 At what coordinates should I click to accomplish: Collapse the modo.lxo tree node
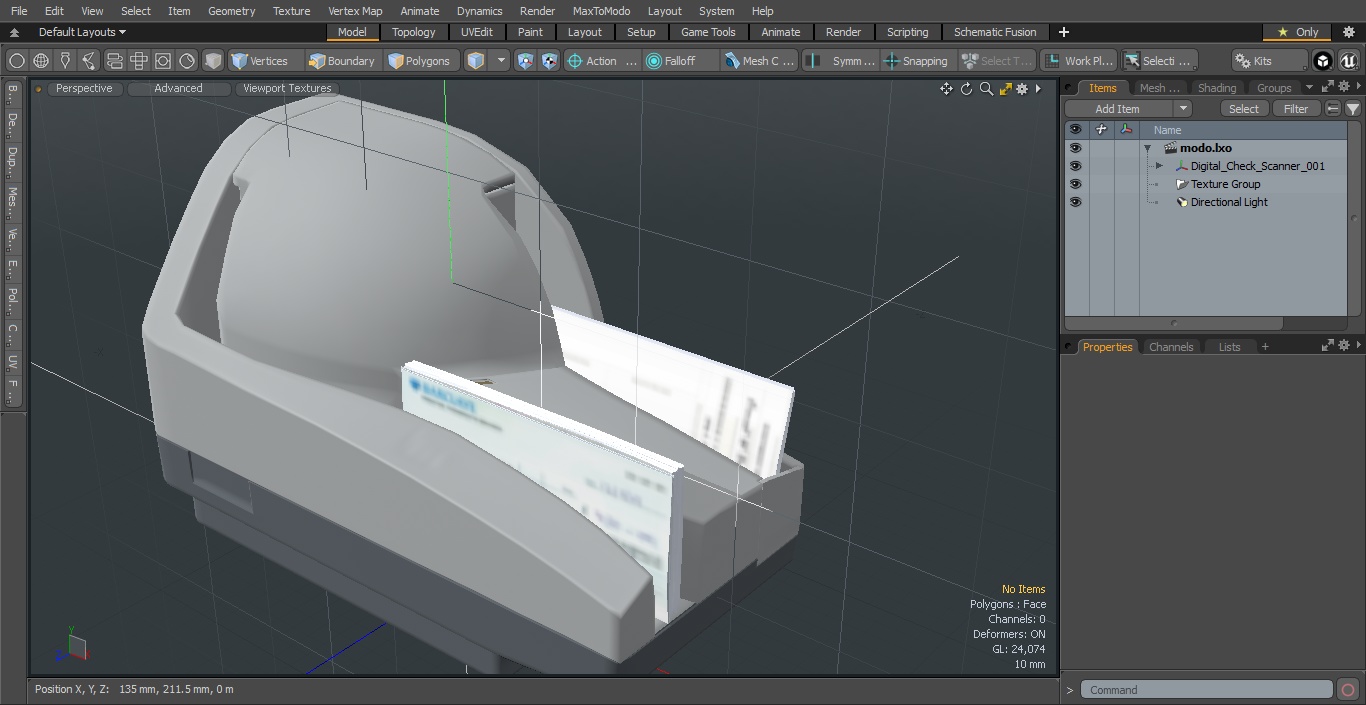tap(1148, 148)
